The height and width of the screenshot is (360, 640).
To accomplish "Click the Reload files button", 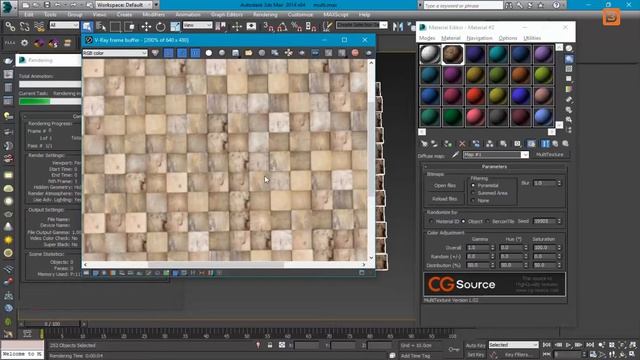I will tap(444, 199).
